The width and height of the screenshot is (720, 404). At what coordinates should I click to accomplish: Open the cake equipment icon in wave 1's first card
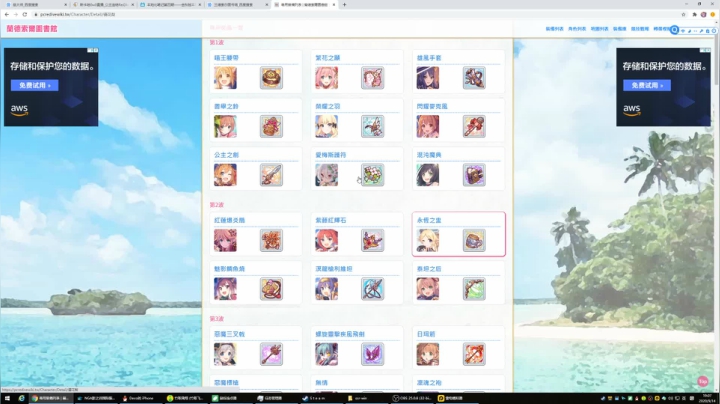271,78
